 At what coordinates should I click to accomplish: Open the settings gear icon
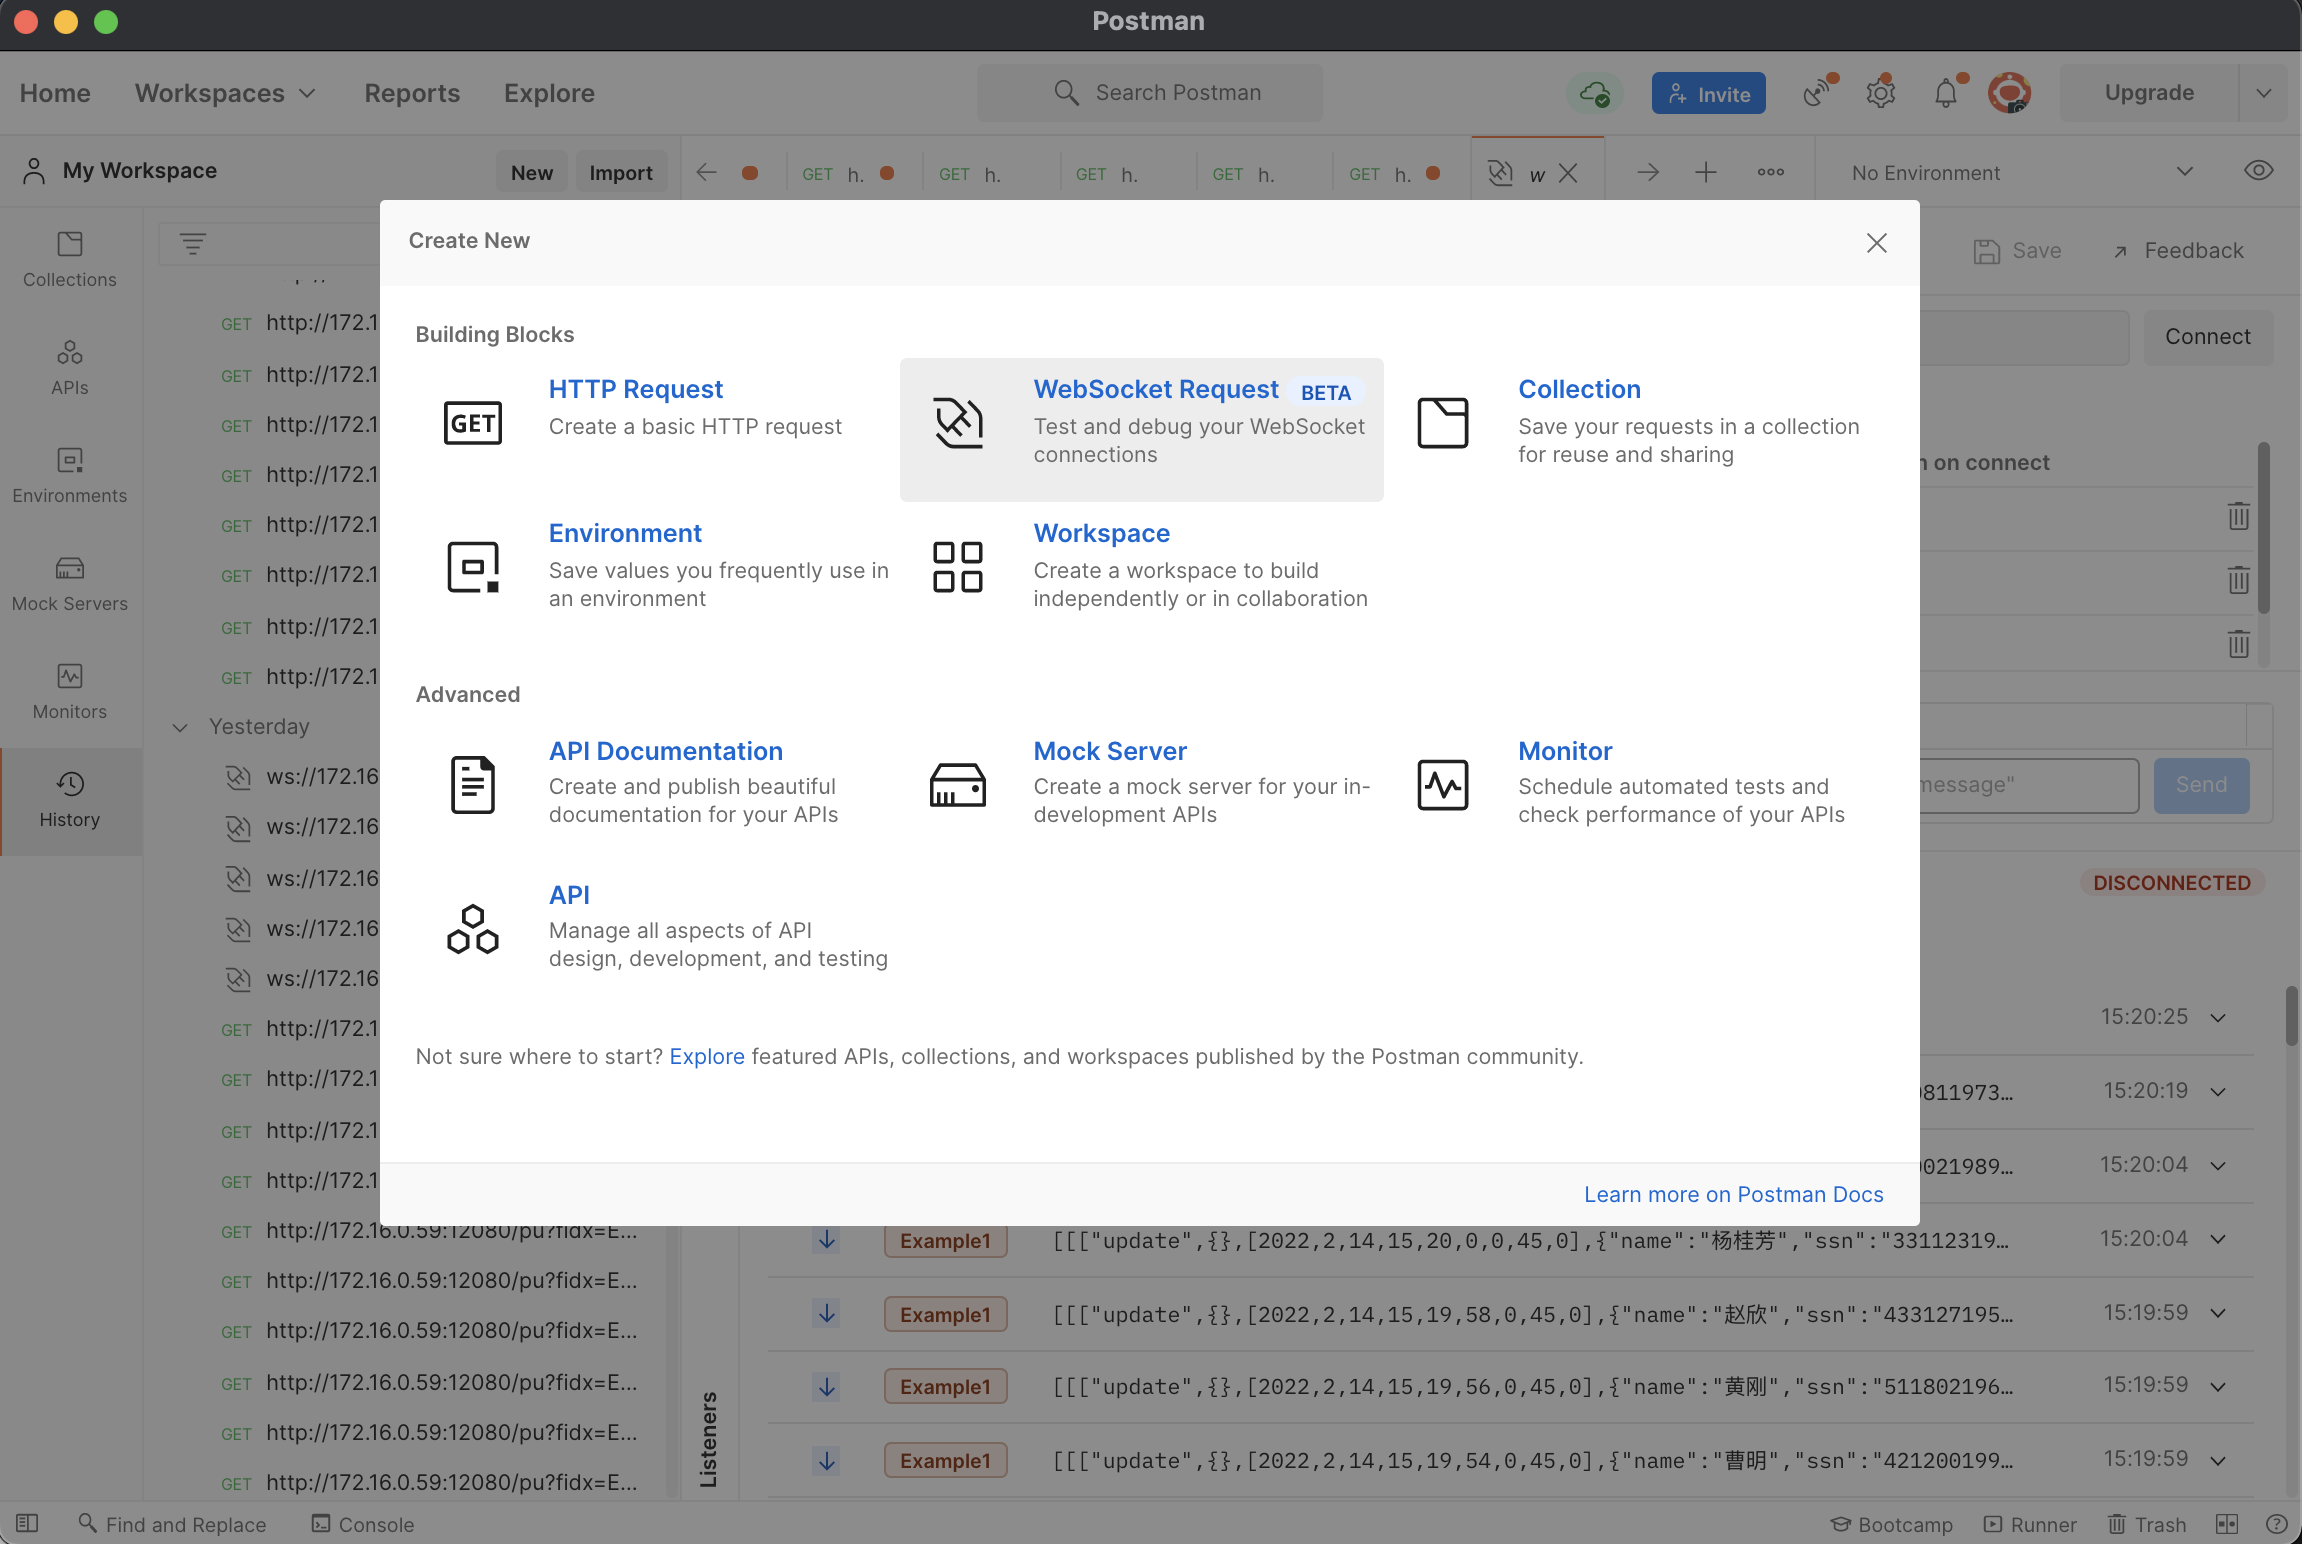pyautogui.click(x=1880, y=93)
